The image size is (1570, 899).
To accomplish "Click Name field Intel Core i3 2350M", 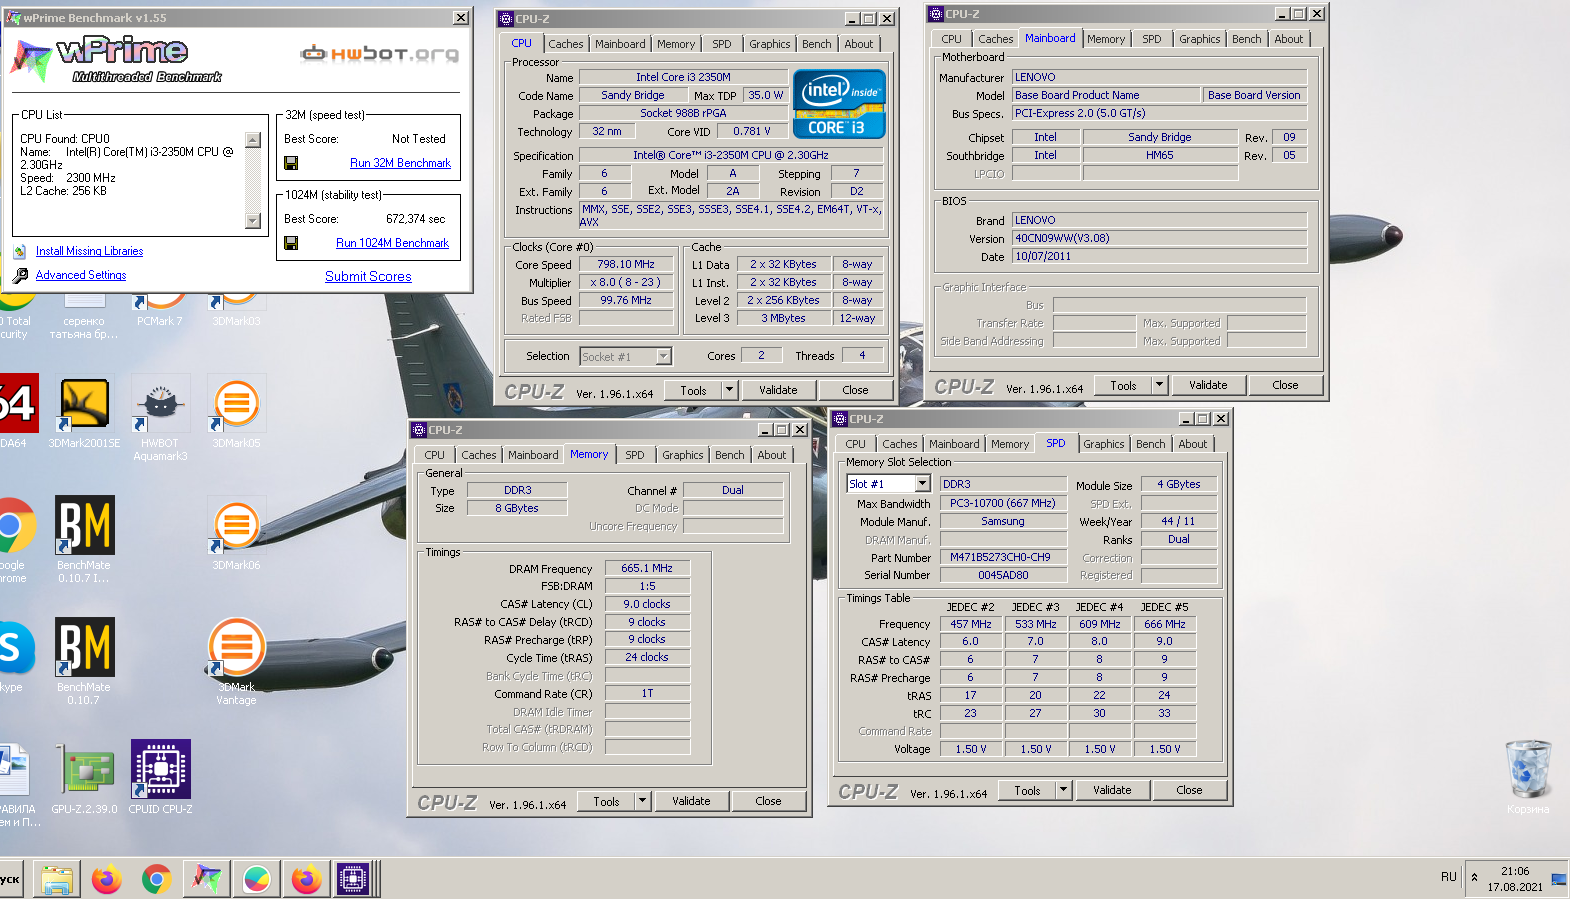I will coord(683,77).
